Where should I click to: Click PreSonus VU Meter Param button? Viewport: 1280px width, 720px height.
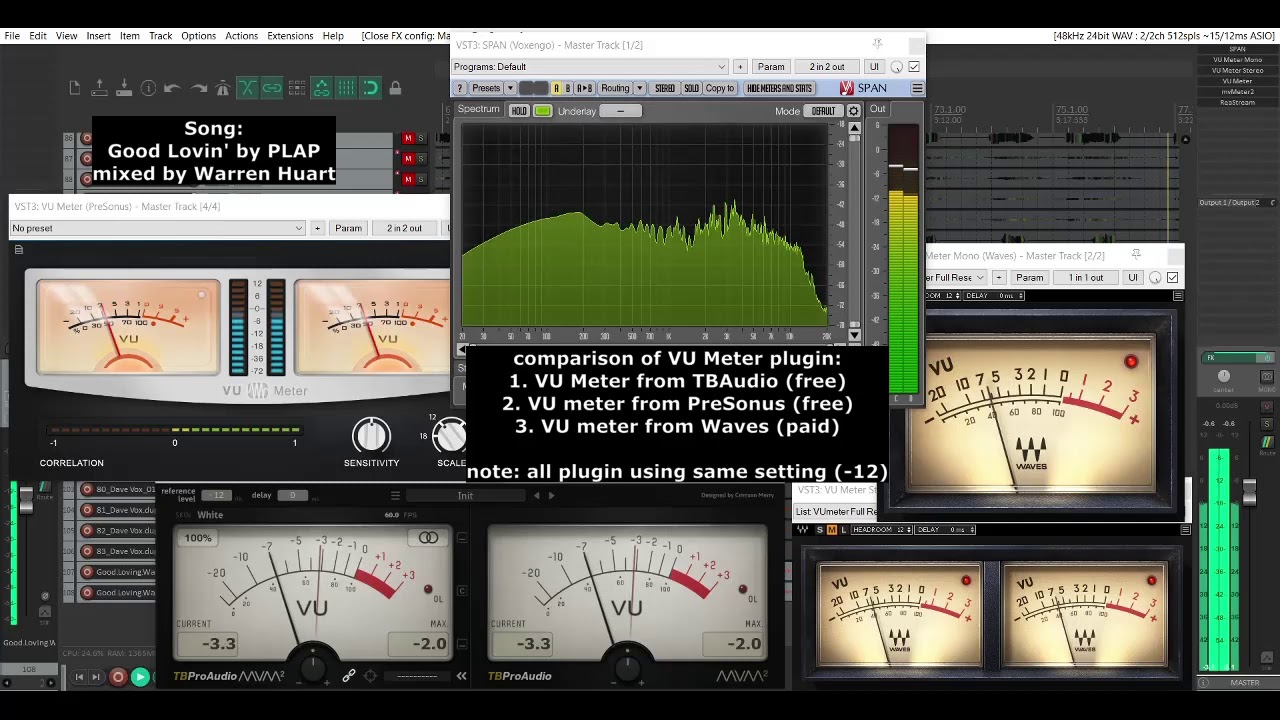tap(348, 228)
